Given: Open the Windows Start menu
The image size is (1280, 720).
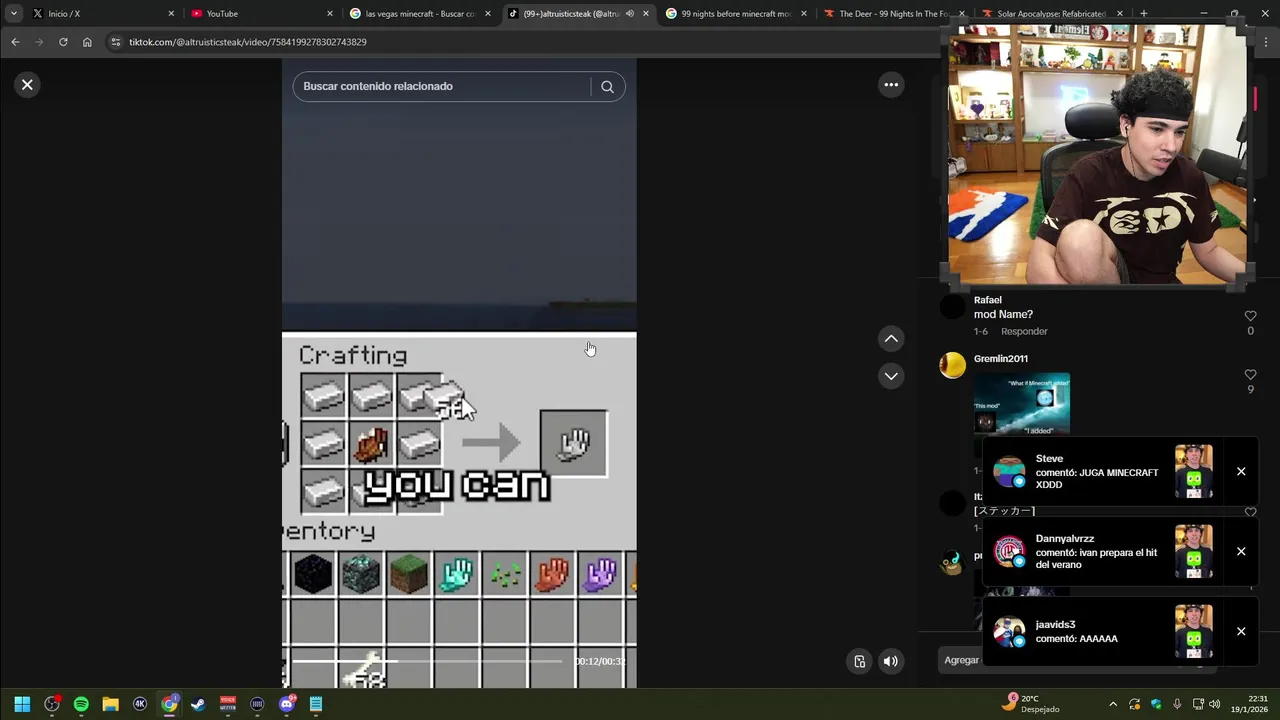Looking at the screenshot, I should coord(22,704).
